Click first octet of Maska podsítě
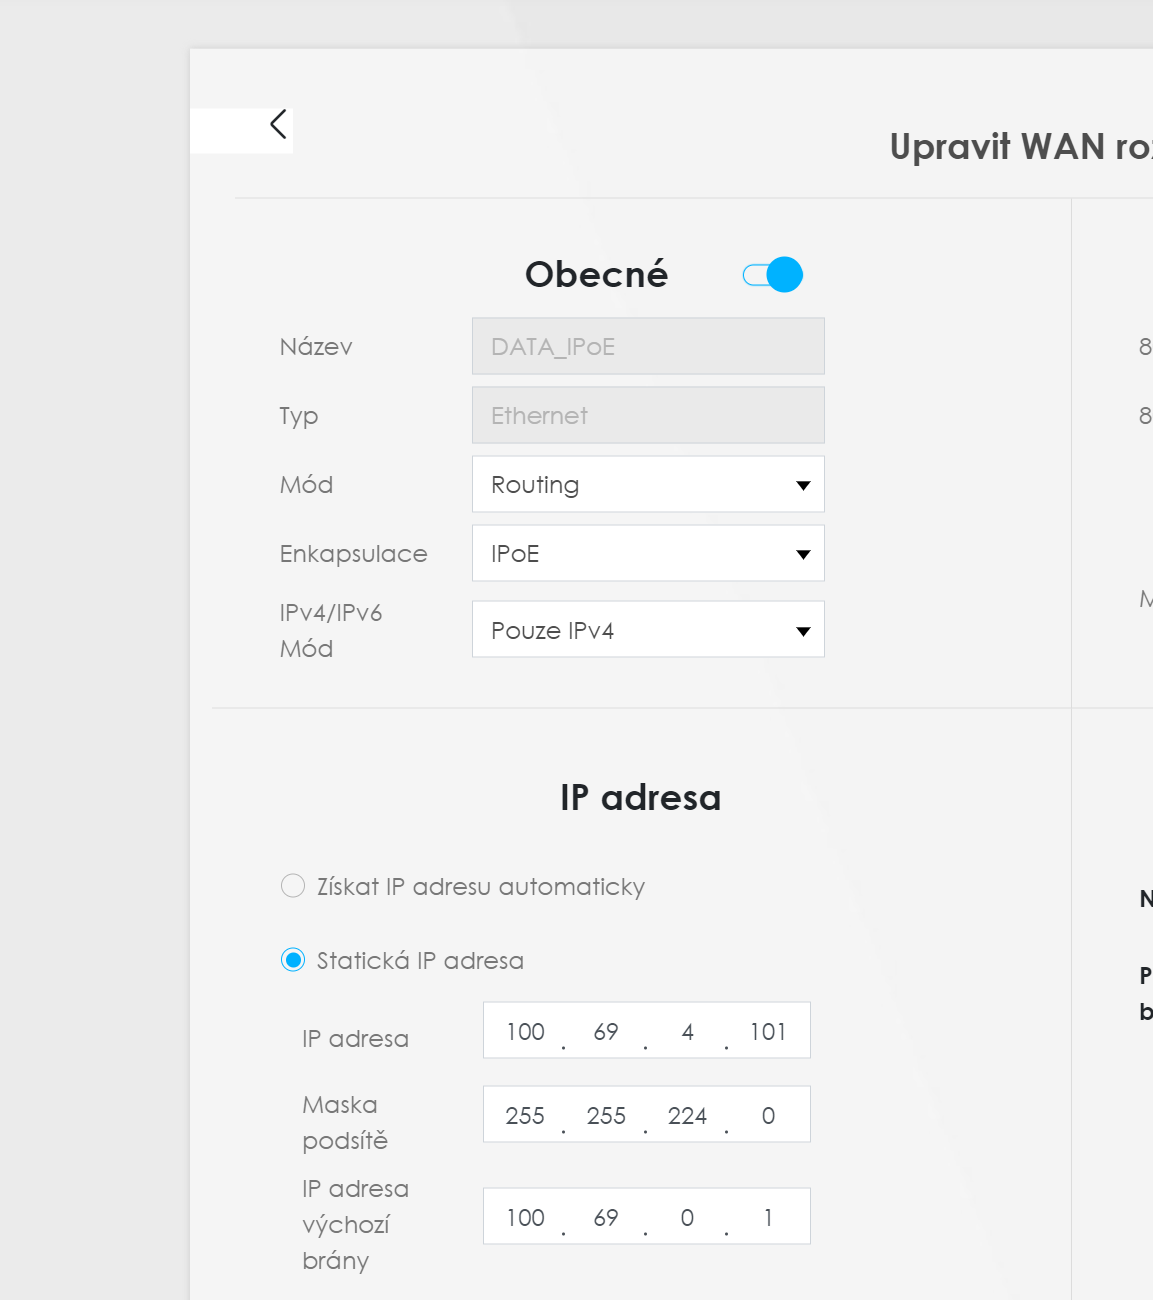Image resolution: width=1153 pixels, height=1300 pixels. pyautogui.click(x=525, y=1115)
